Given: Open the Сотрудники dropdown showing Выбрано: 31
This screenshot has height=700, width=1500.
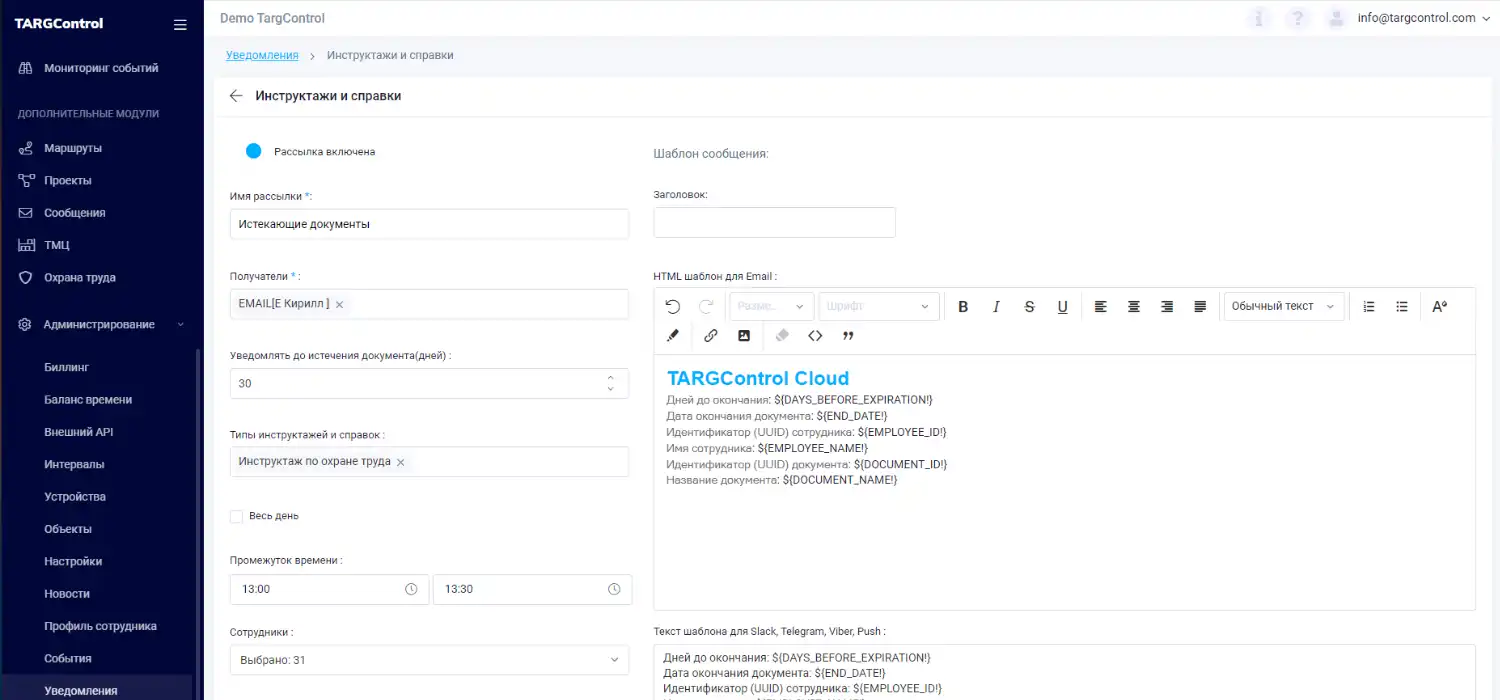Looking at the screenshot, I should click(x=429, y=659).
